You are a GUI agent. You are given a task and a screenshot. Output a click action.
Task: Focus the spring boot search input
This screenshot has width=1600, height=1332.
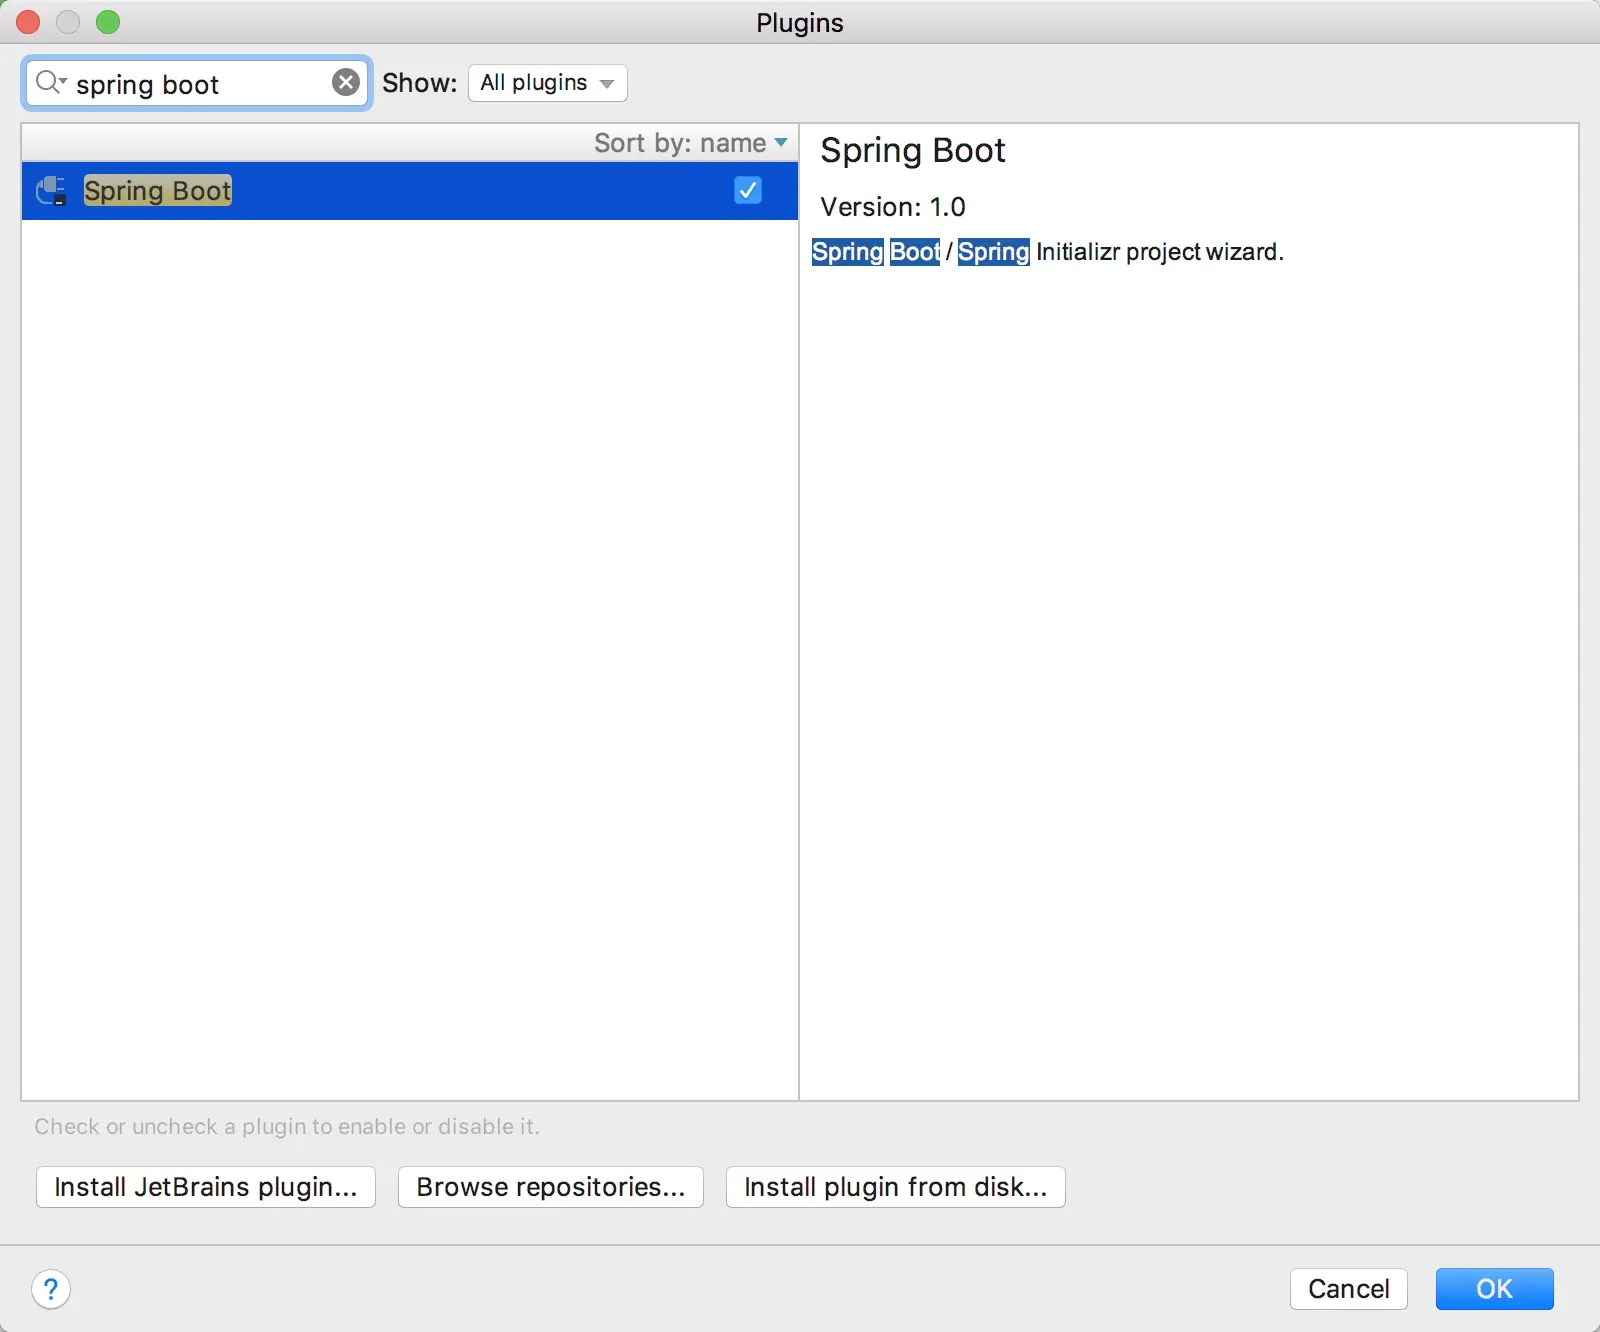[198, 84]
